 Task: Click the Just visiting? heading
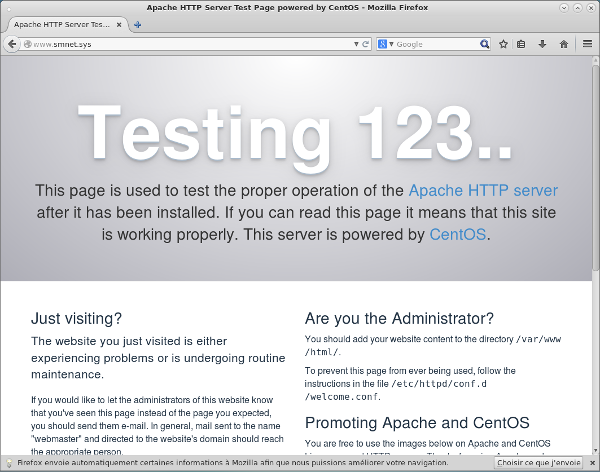click(76, 318)
